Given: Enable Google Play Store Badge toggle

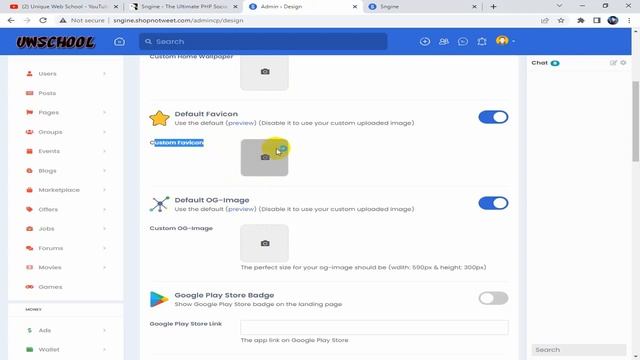Looking at the screenshot, I should (493, 298).
